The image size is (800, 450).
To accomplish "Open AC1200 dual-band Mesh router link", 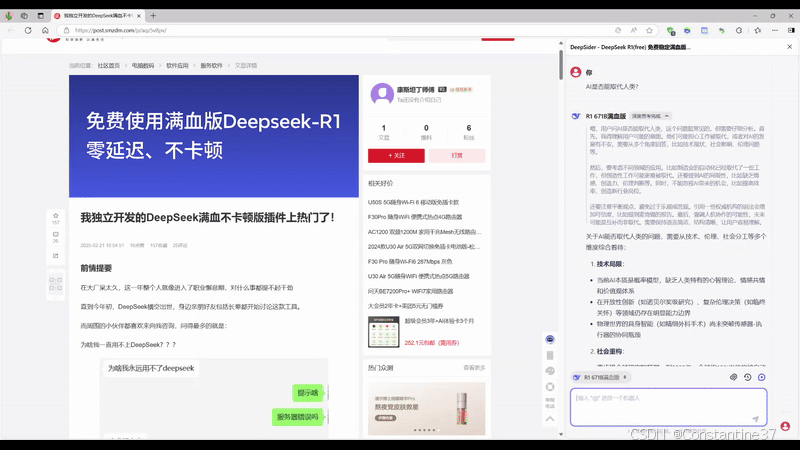I will coord(424,232).
